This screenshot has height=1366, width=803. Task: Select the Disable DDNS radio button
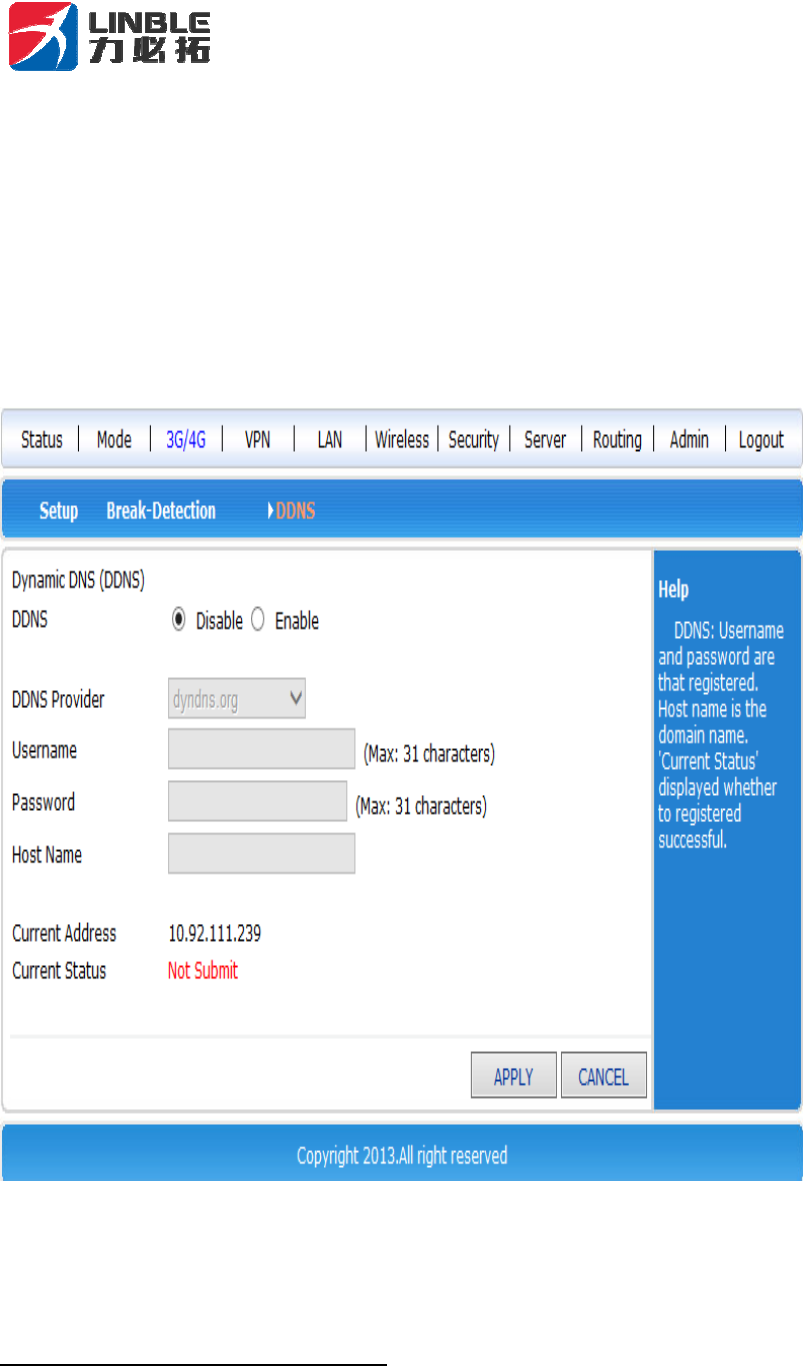(178, 620)
